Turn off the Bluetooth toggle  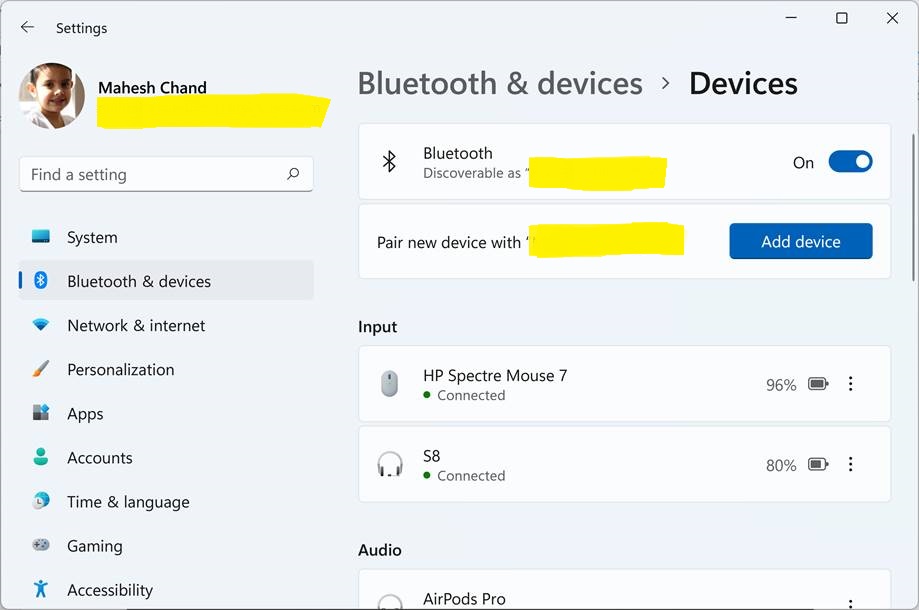850,161
